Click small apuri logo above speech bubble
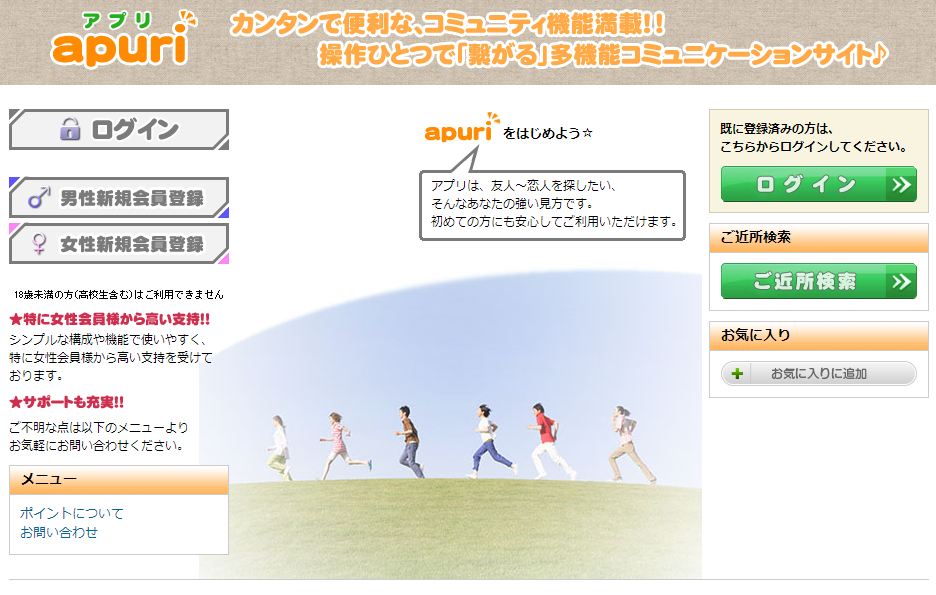 pos(461,127)
